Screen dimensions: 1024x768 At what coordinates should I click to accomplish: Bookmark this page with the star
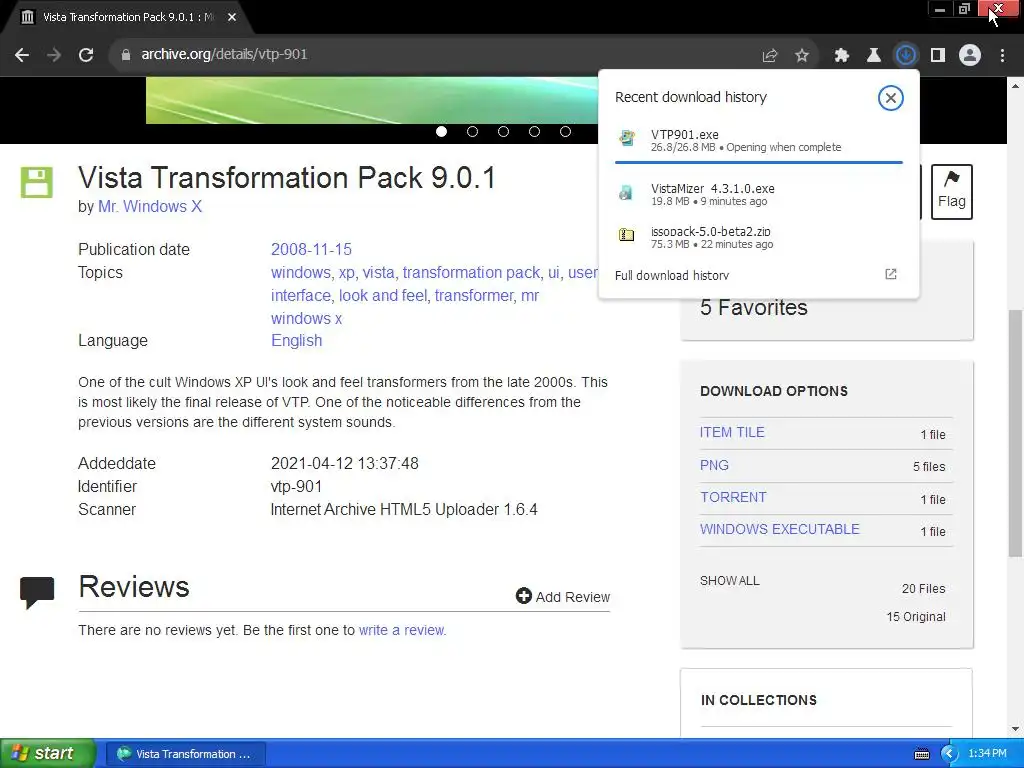(802, 56)
